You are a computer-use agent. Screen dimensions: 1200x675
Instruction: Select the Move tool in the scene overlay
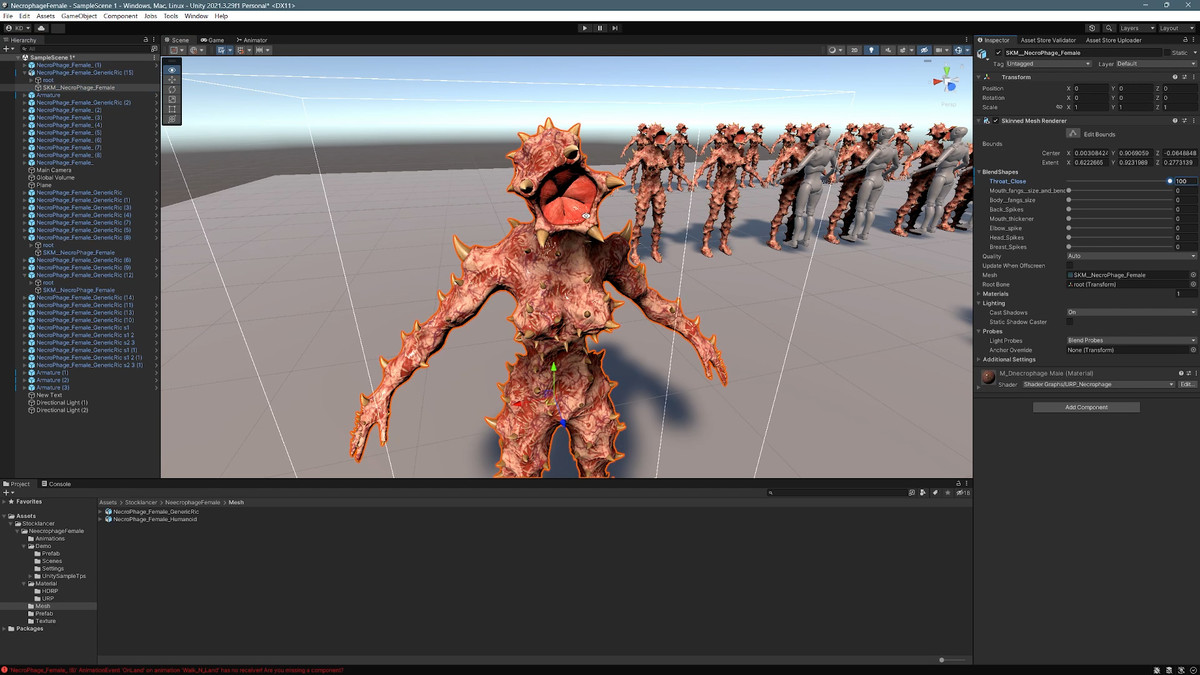coord(172,80)
